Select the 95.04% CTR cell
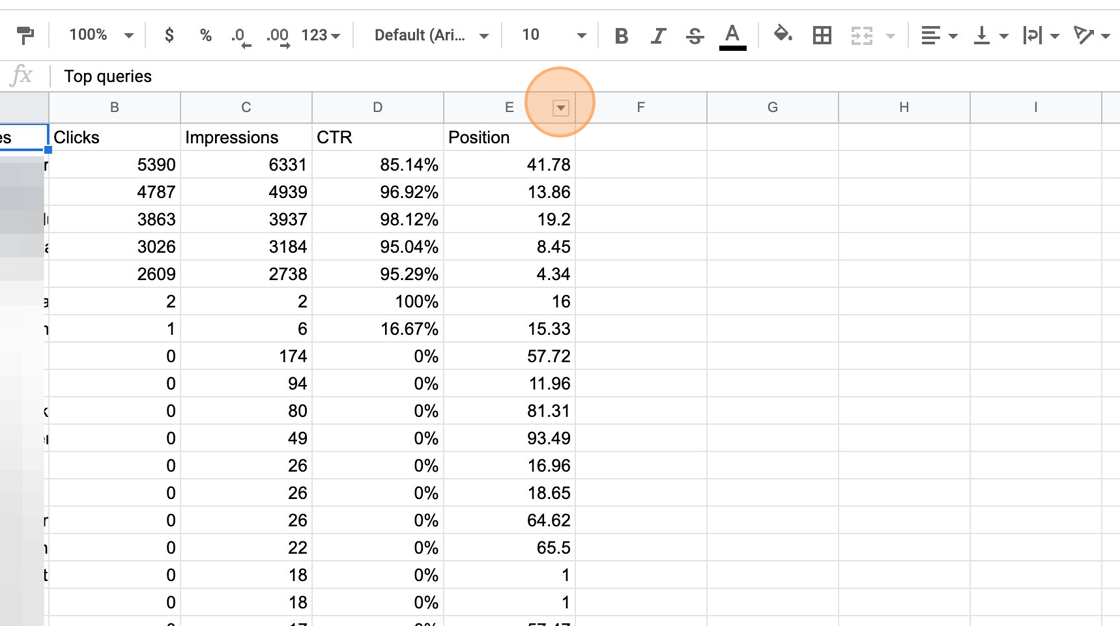The height and width of the screenshot is (626, 1120). click(x=377, y=247)
